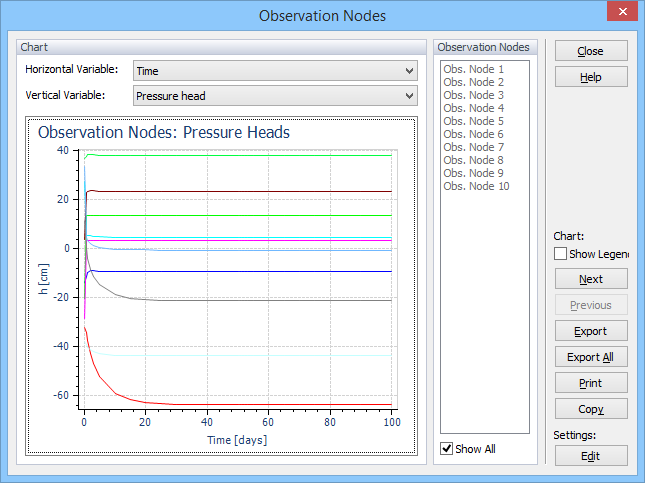Screen dimensions: 645x483
Task: Open the Horizontal Variable dropdown
Action: (x=275, y=71)
